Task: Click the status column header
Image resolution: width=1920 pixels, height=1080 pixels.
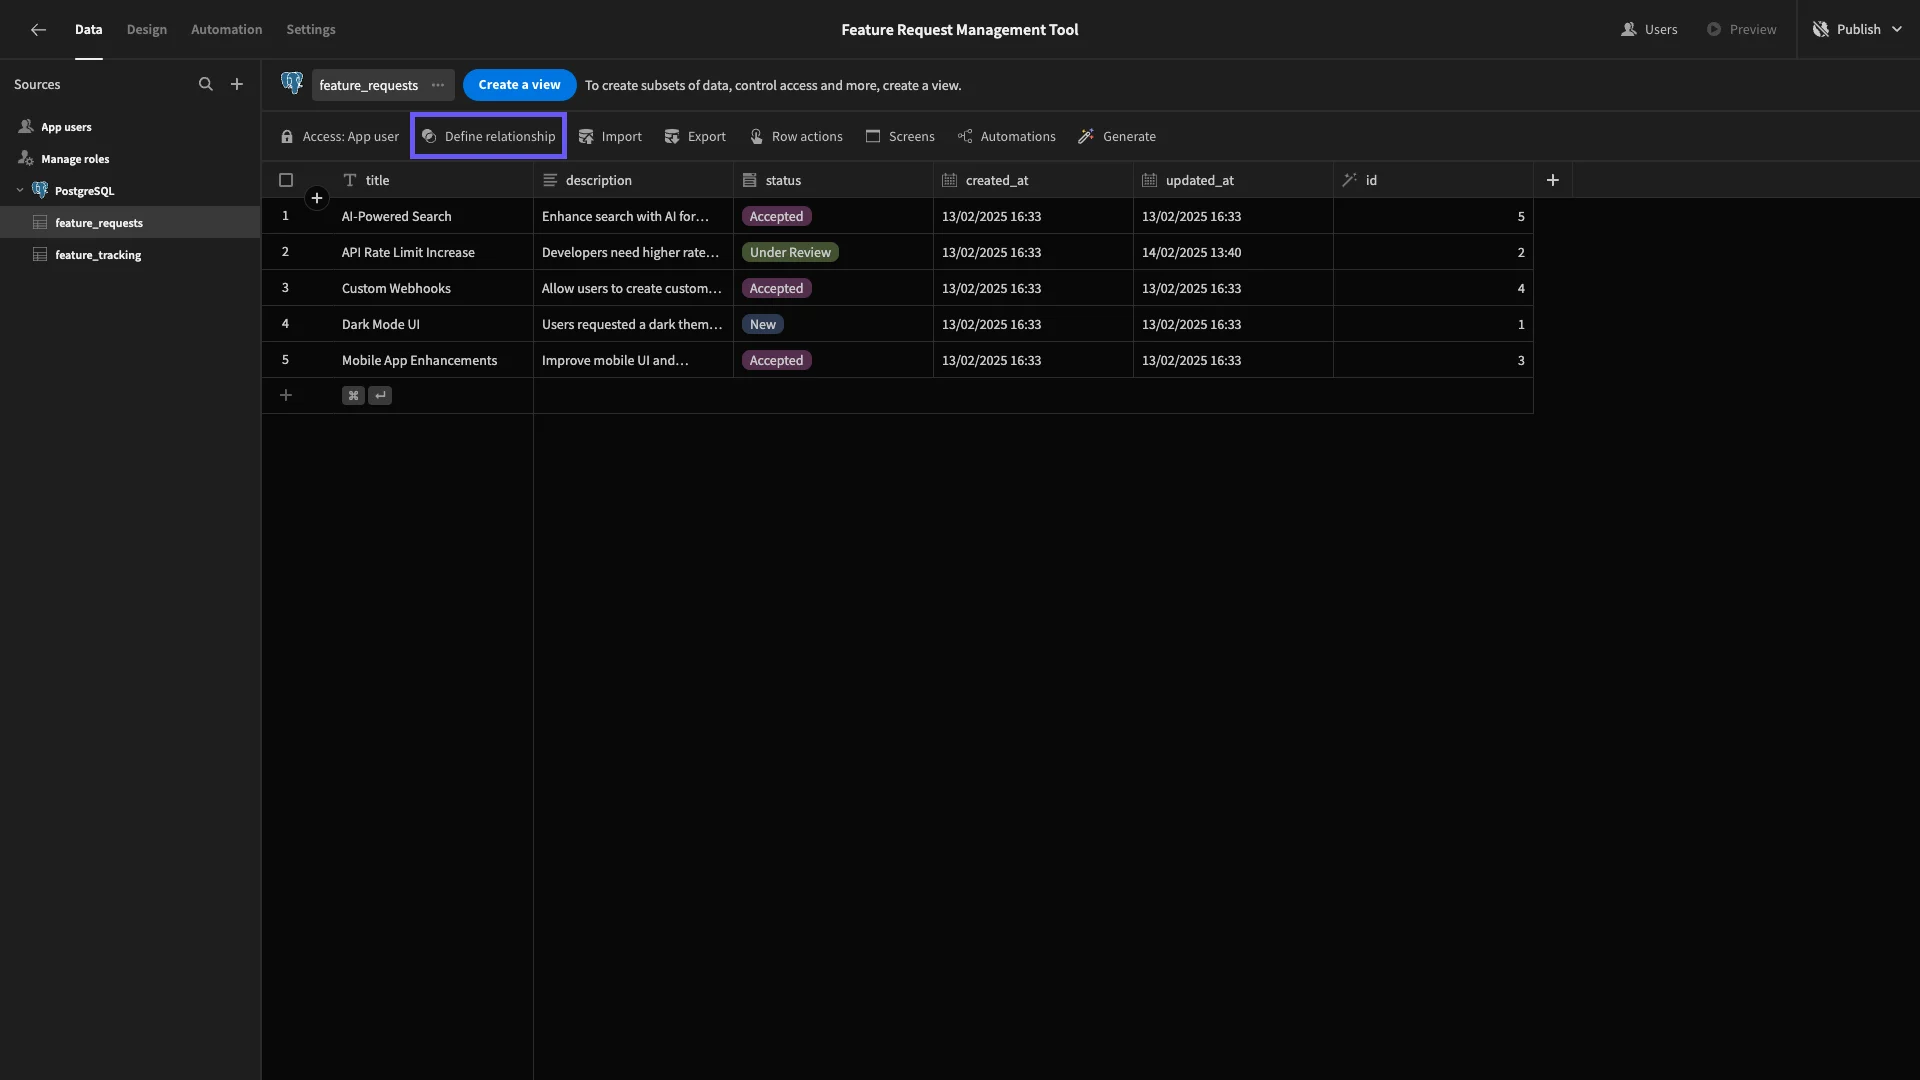Action: [x=833, y=180]
